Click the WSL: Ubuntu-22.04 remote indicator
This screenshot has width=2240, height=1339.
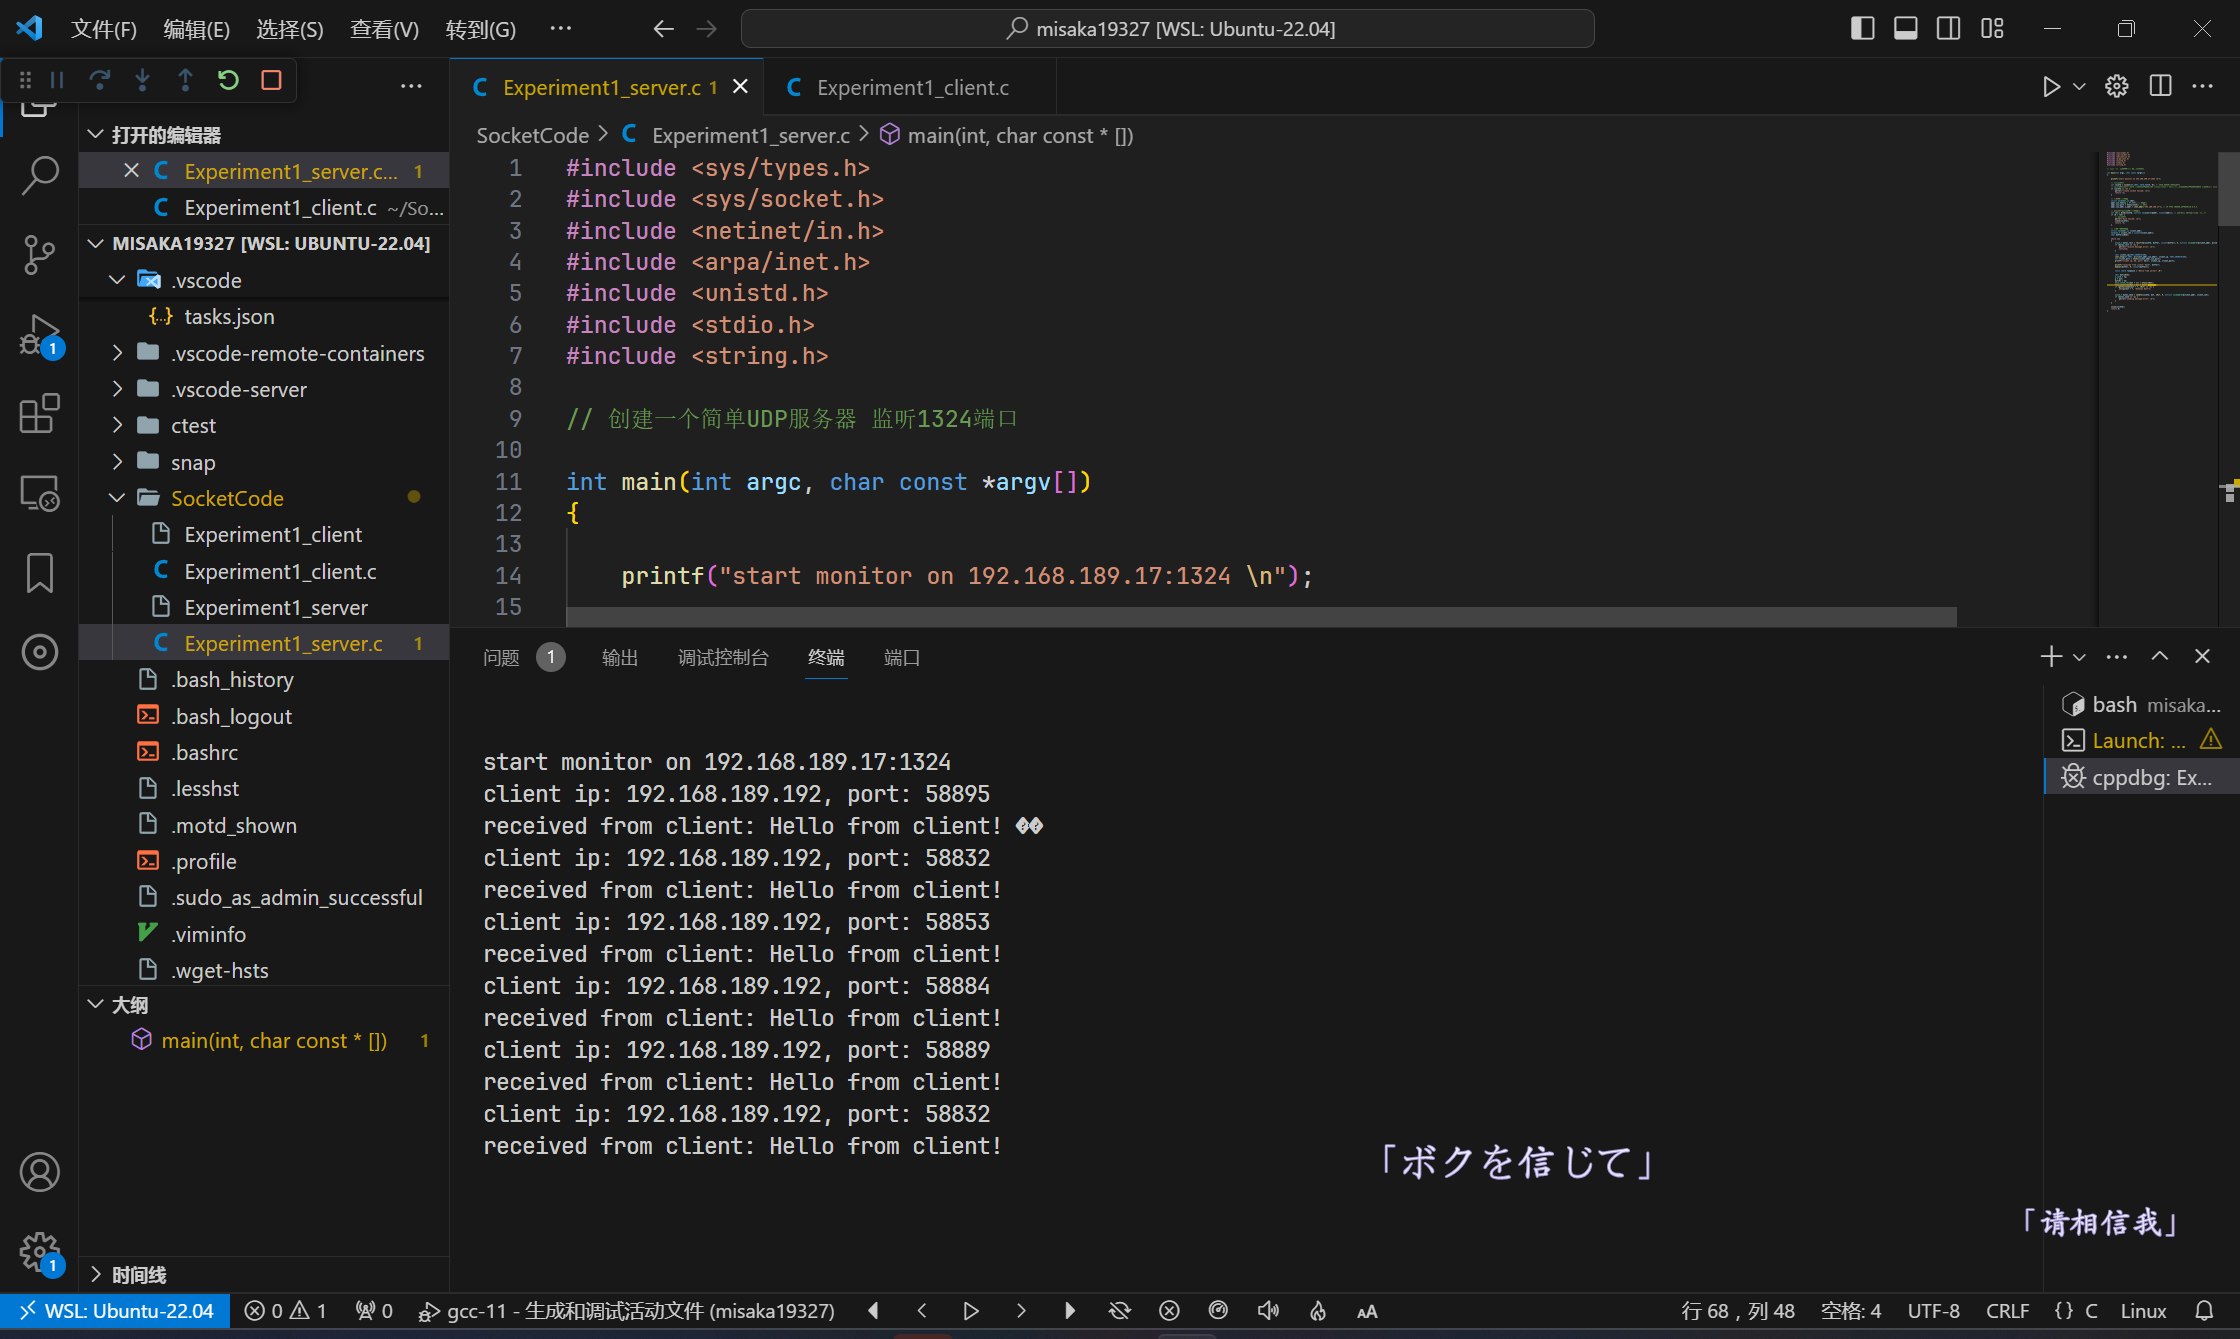tap(116, 1311)
